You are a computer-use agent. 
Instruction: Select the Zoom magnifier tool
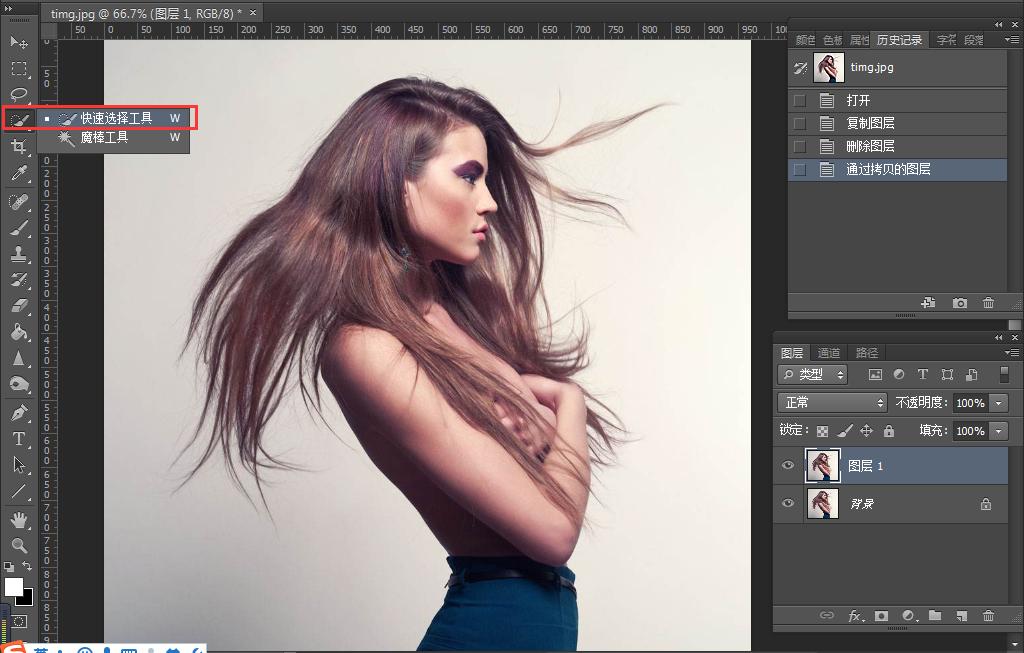pyautogui.click(x=19, y=545)
